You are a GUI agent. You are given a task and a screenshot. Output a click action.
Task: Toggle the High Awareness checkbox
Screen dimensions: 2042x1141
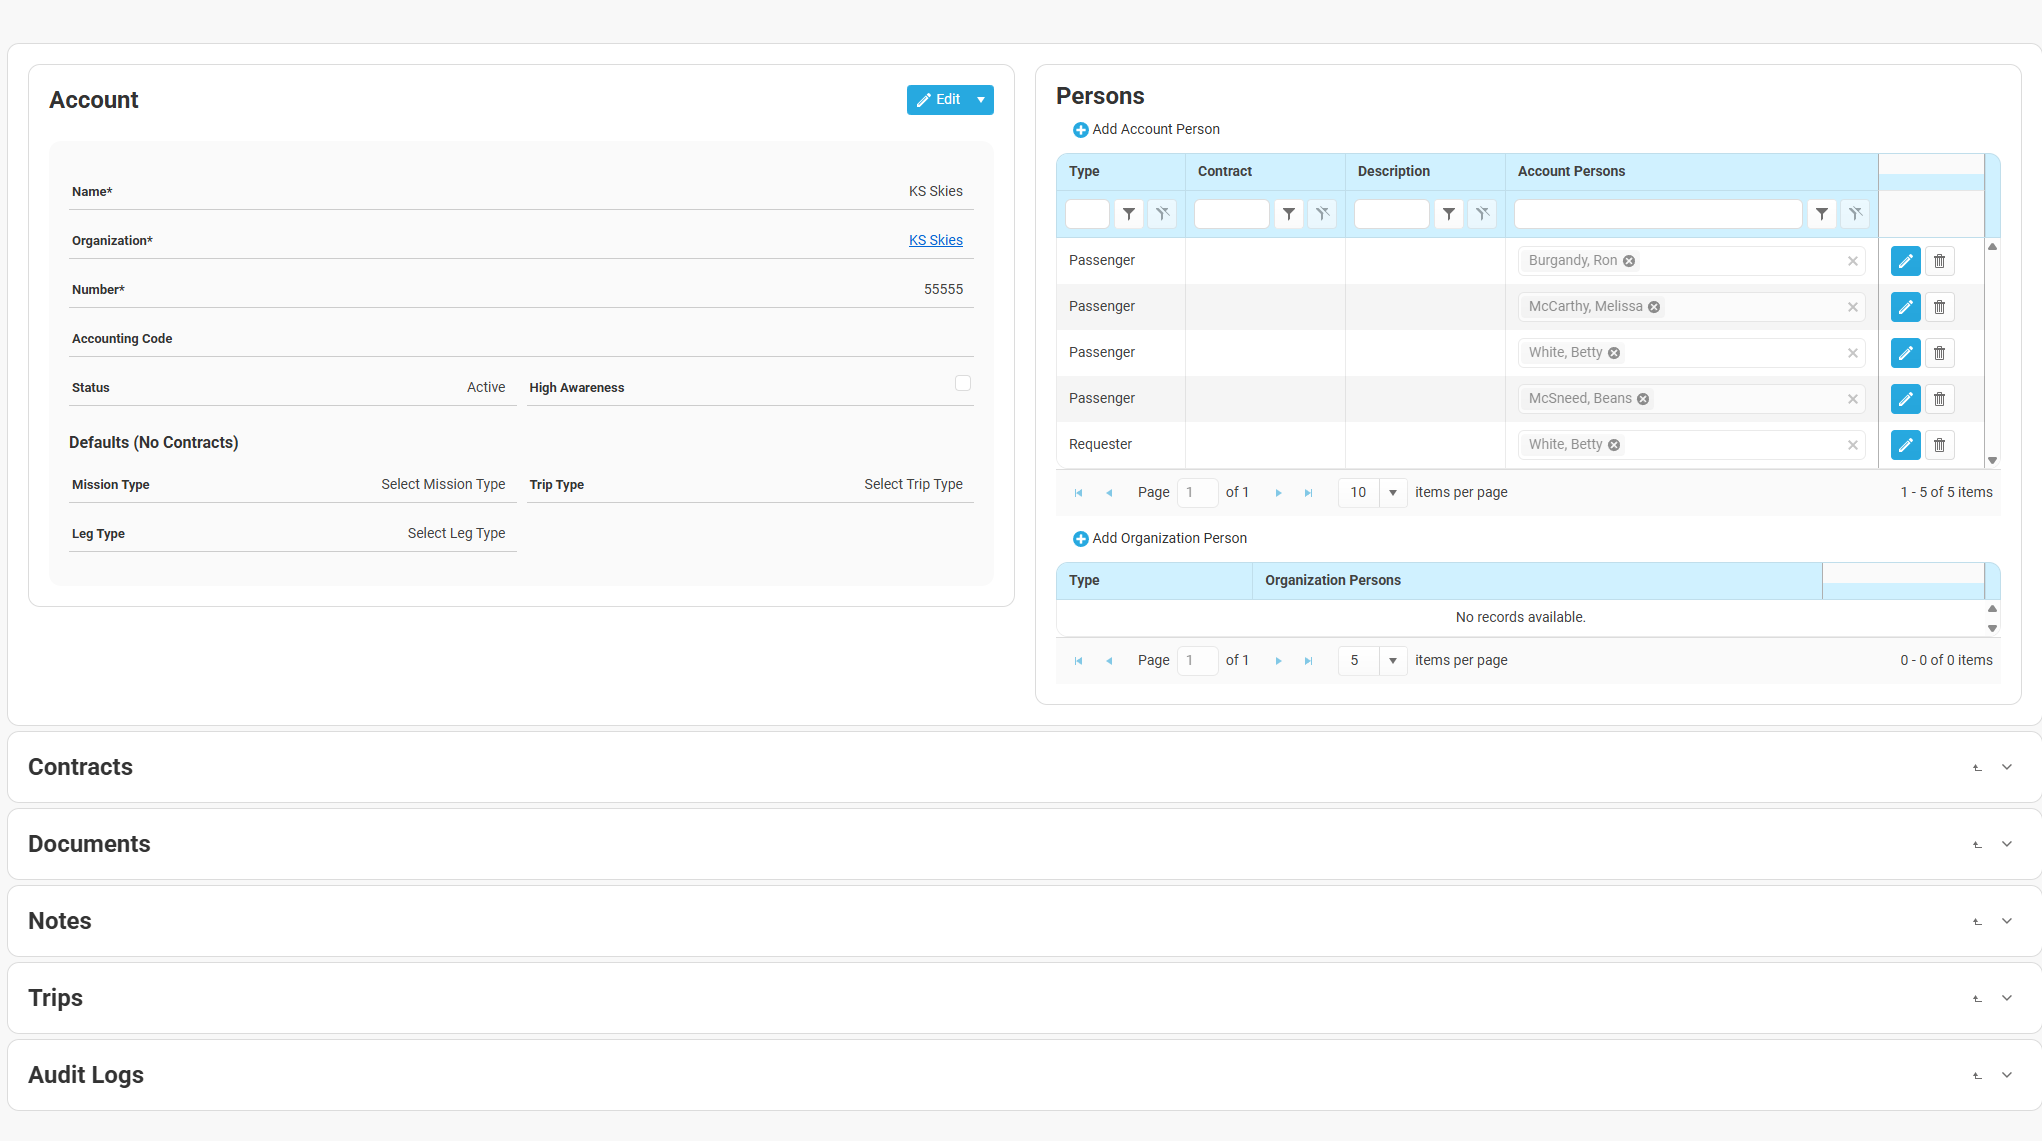coord(962,383)
